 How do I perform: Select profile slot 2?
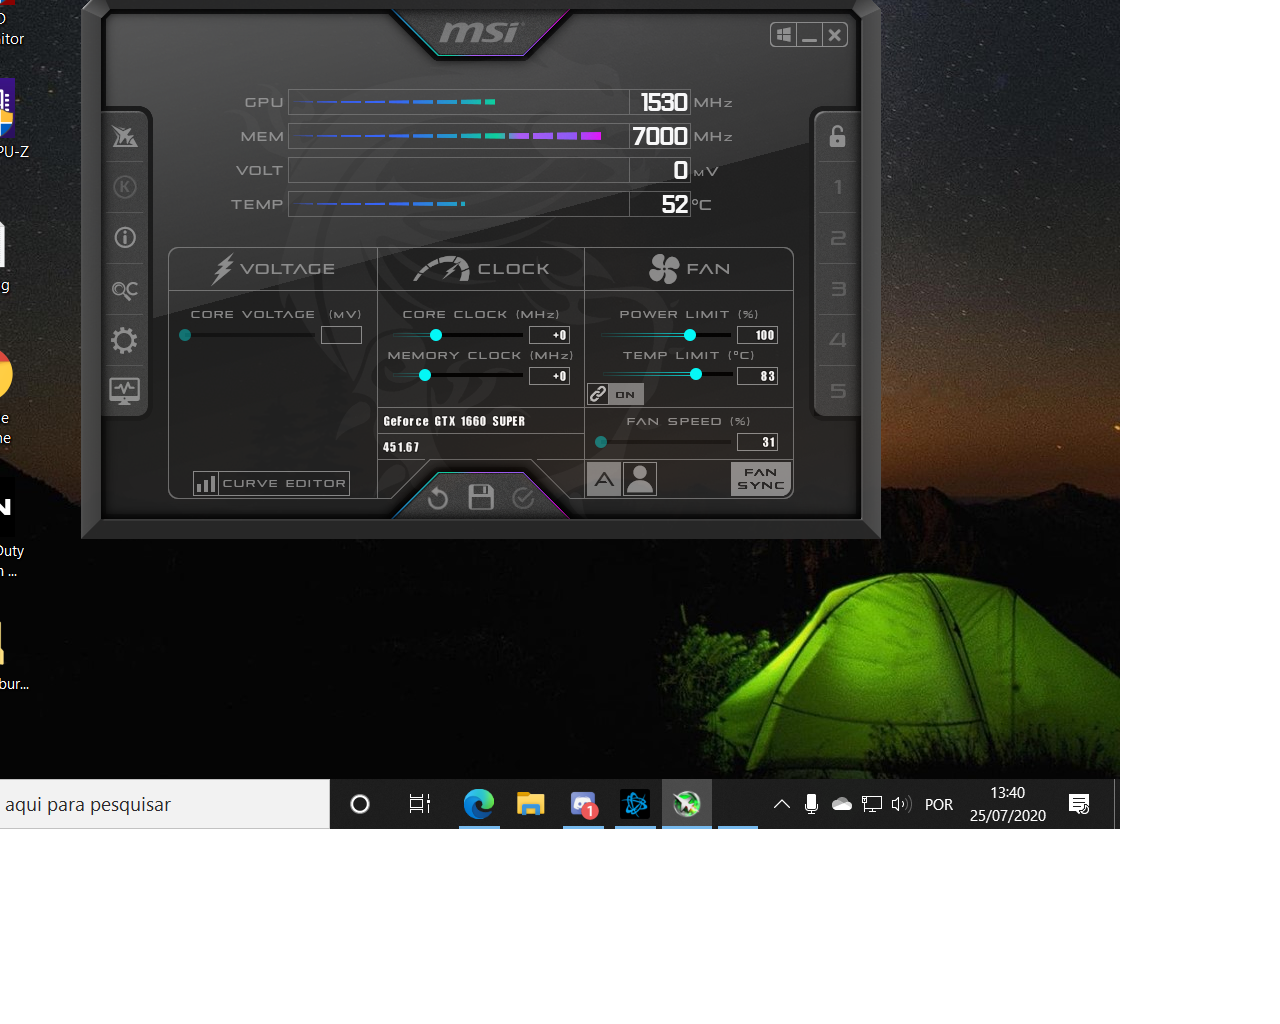(x=838, y=238)
